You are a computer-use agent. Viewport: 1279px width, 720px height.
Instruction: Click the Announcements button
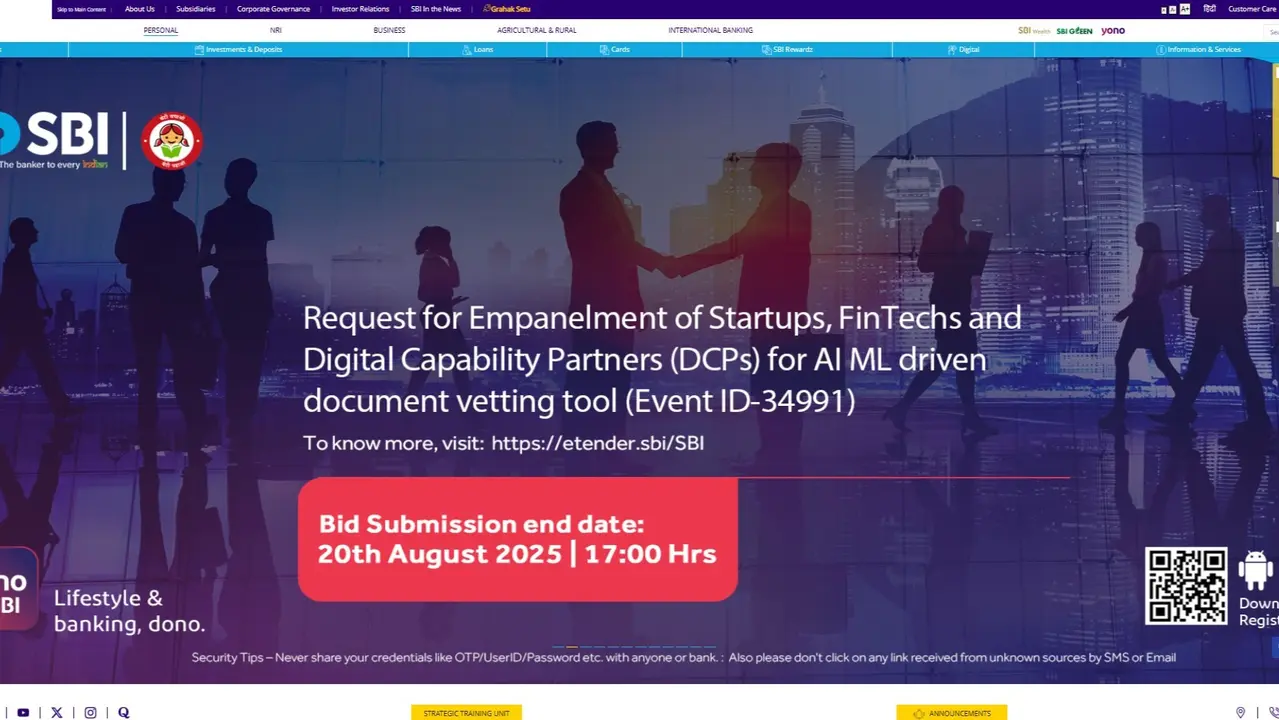pyautogui.click(x=951, y=713)
